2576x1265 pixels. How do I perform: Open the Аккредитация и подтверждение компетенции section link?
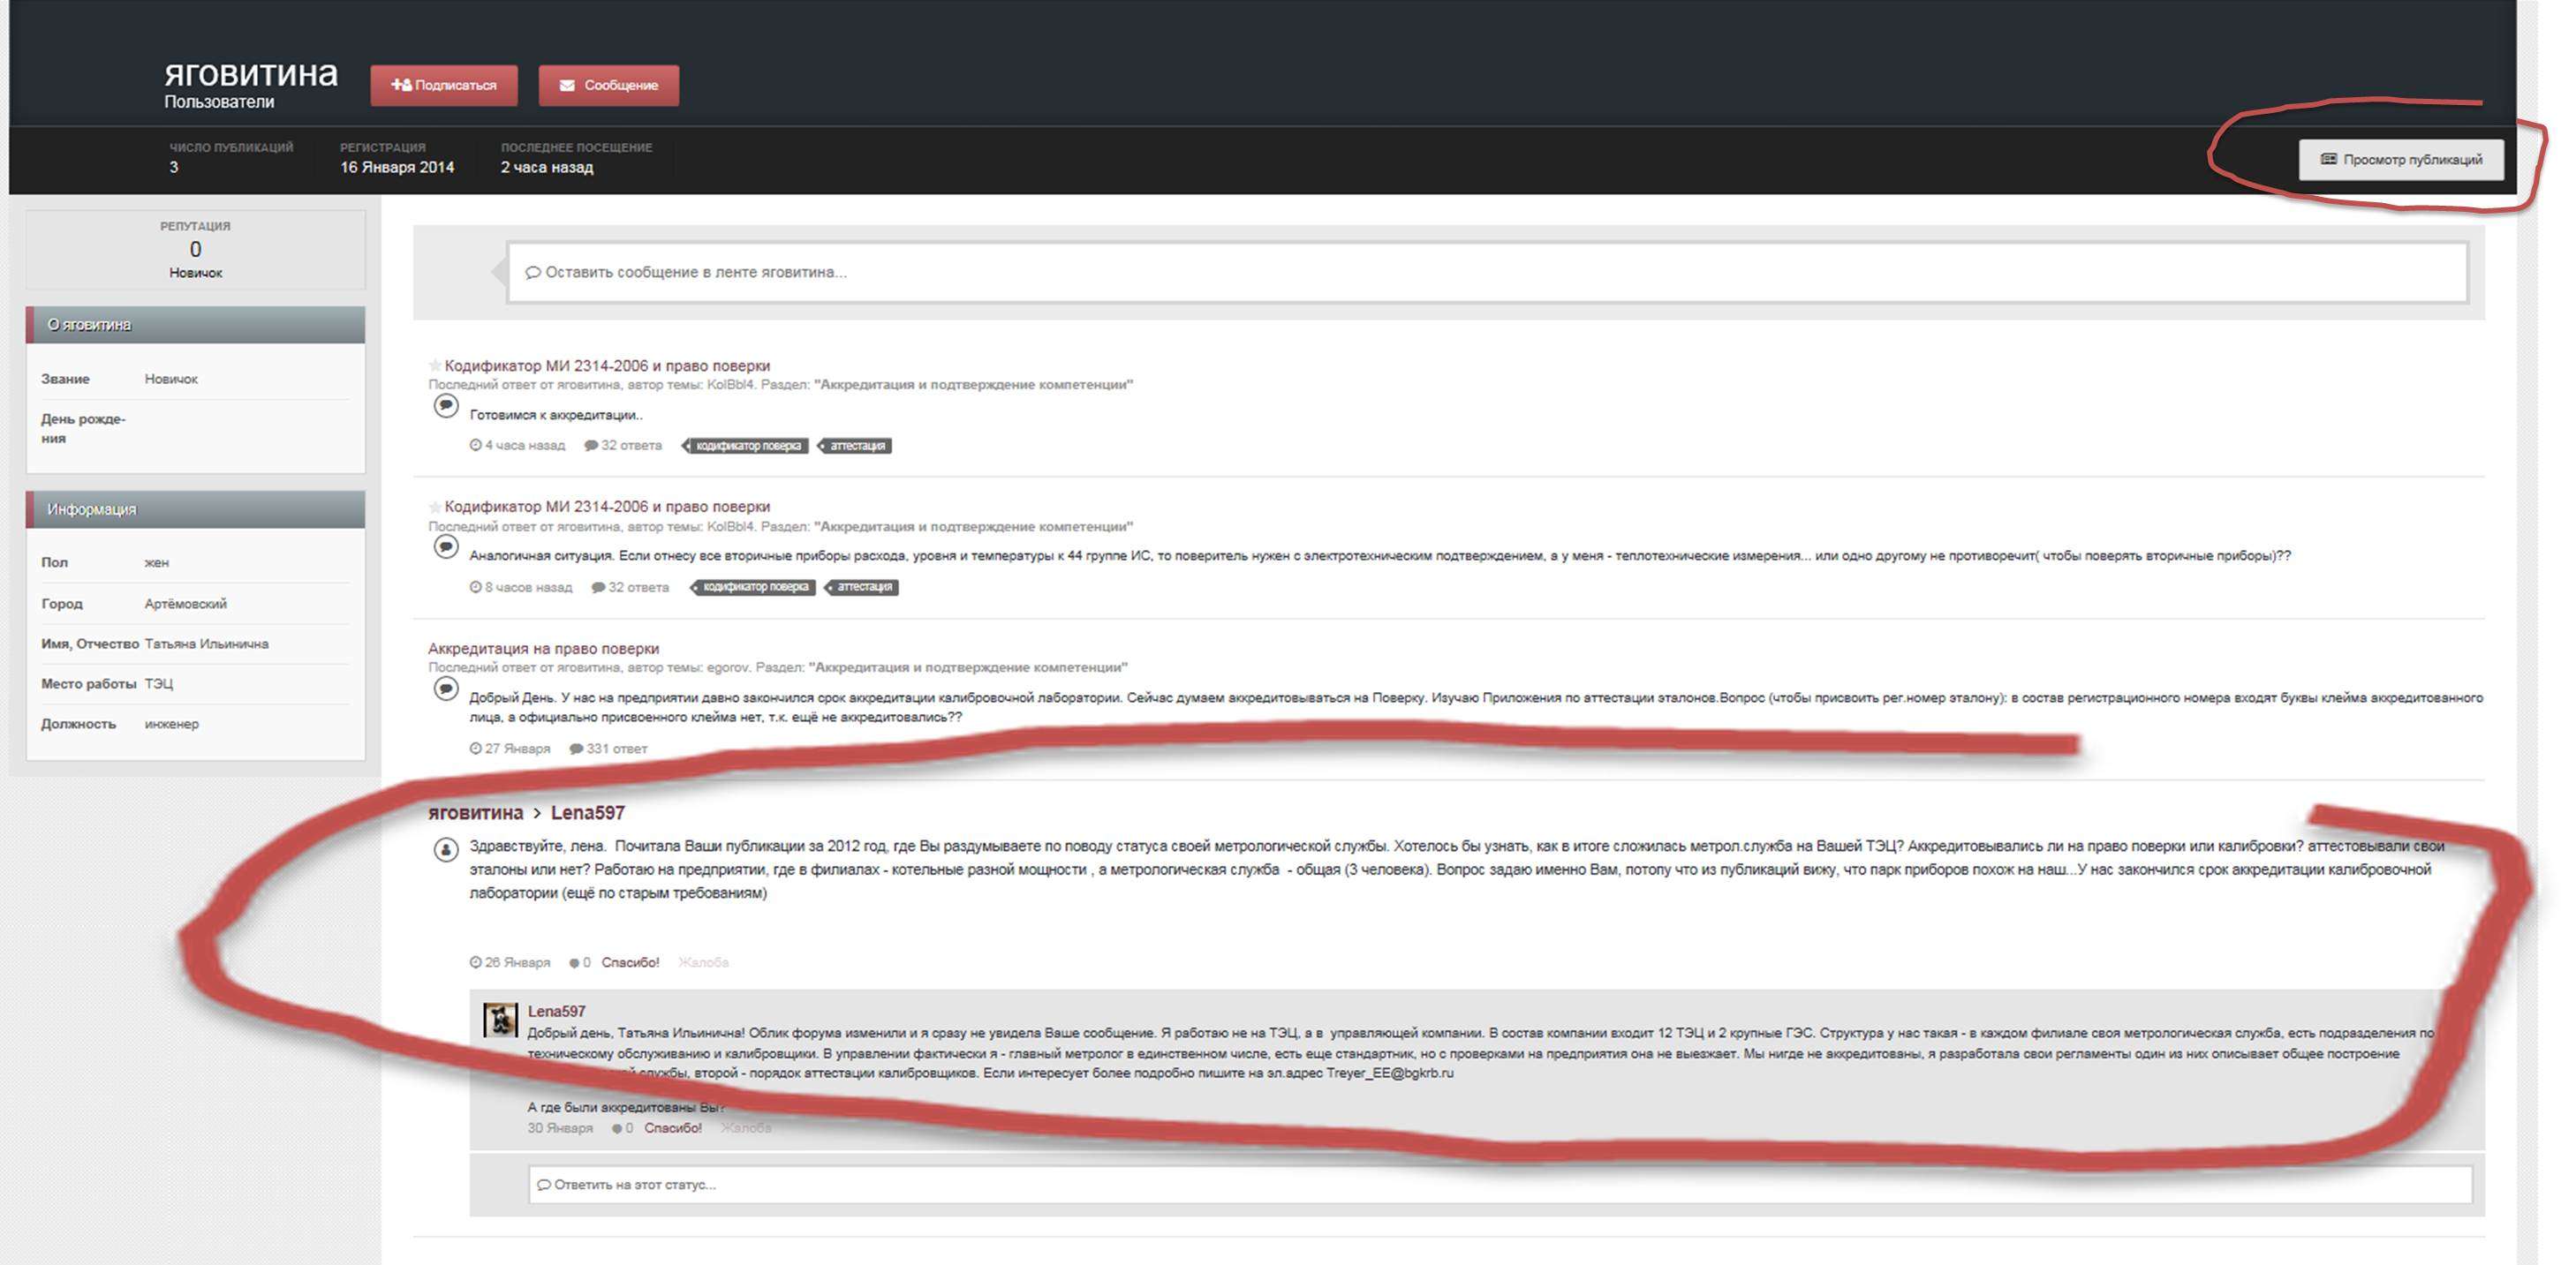[x=973, y=385]
